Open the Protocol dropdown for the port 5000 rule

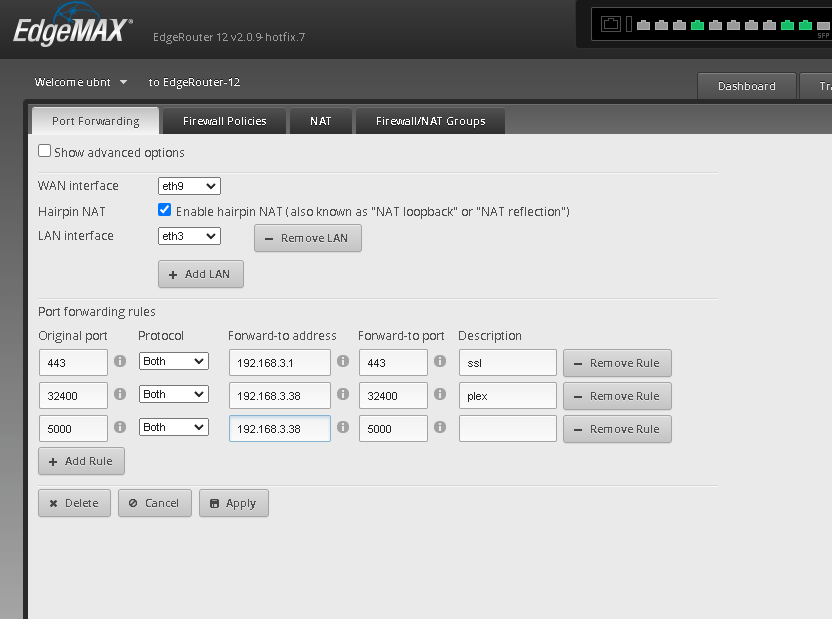tap(174, 427)
